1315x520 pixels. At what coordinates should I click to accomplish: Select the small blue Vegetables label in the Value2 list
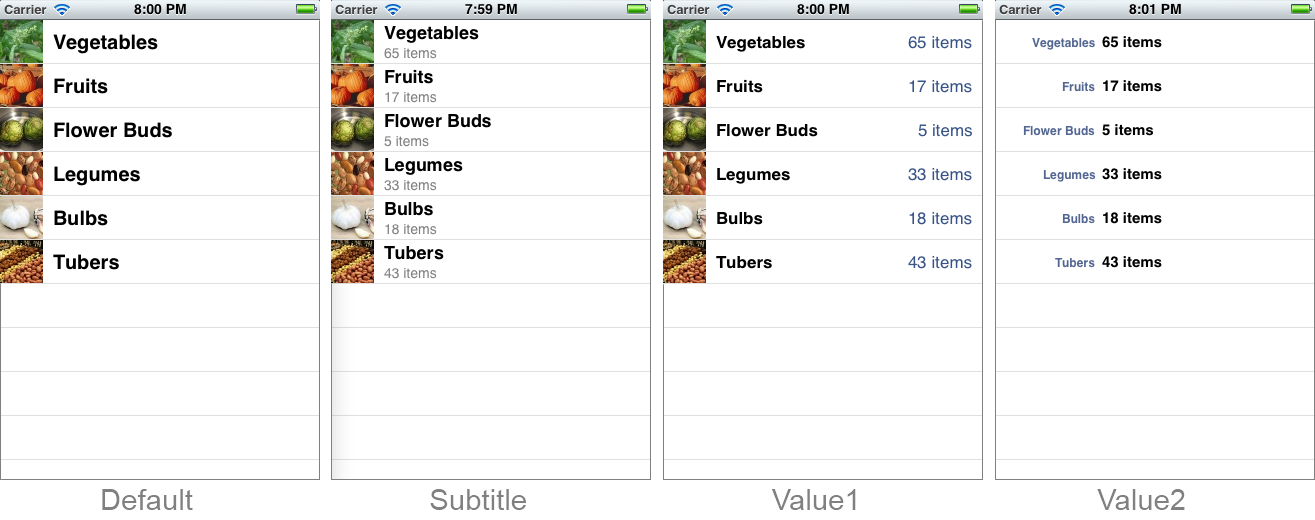tap(1063, 43)
